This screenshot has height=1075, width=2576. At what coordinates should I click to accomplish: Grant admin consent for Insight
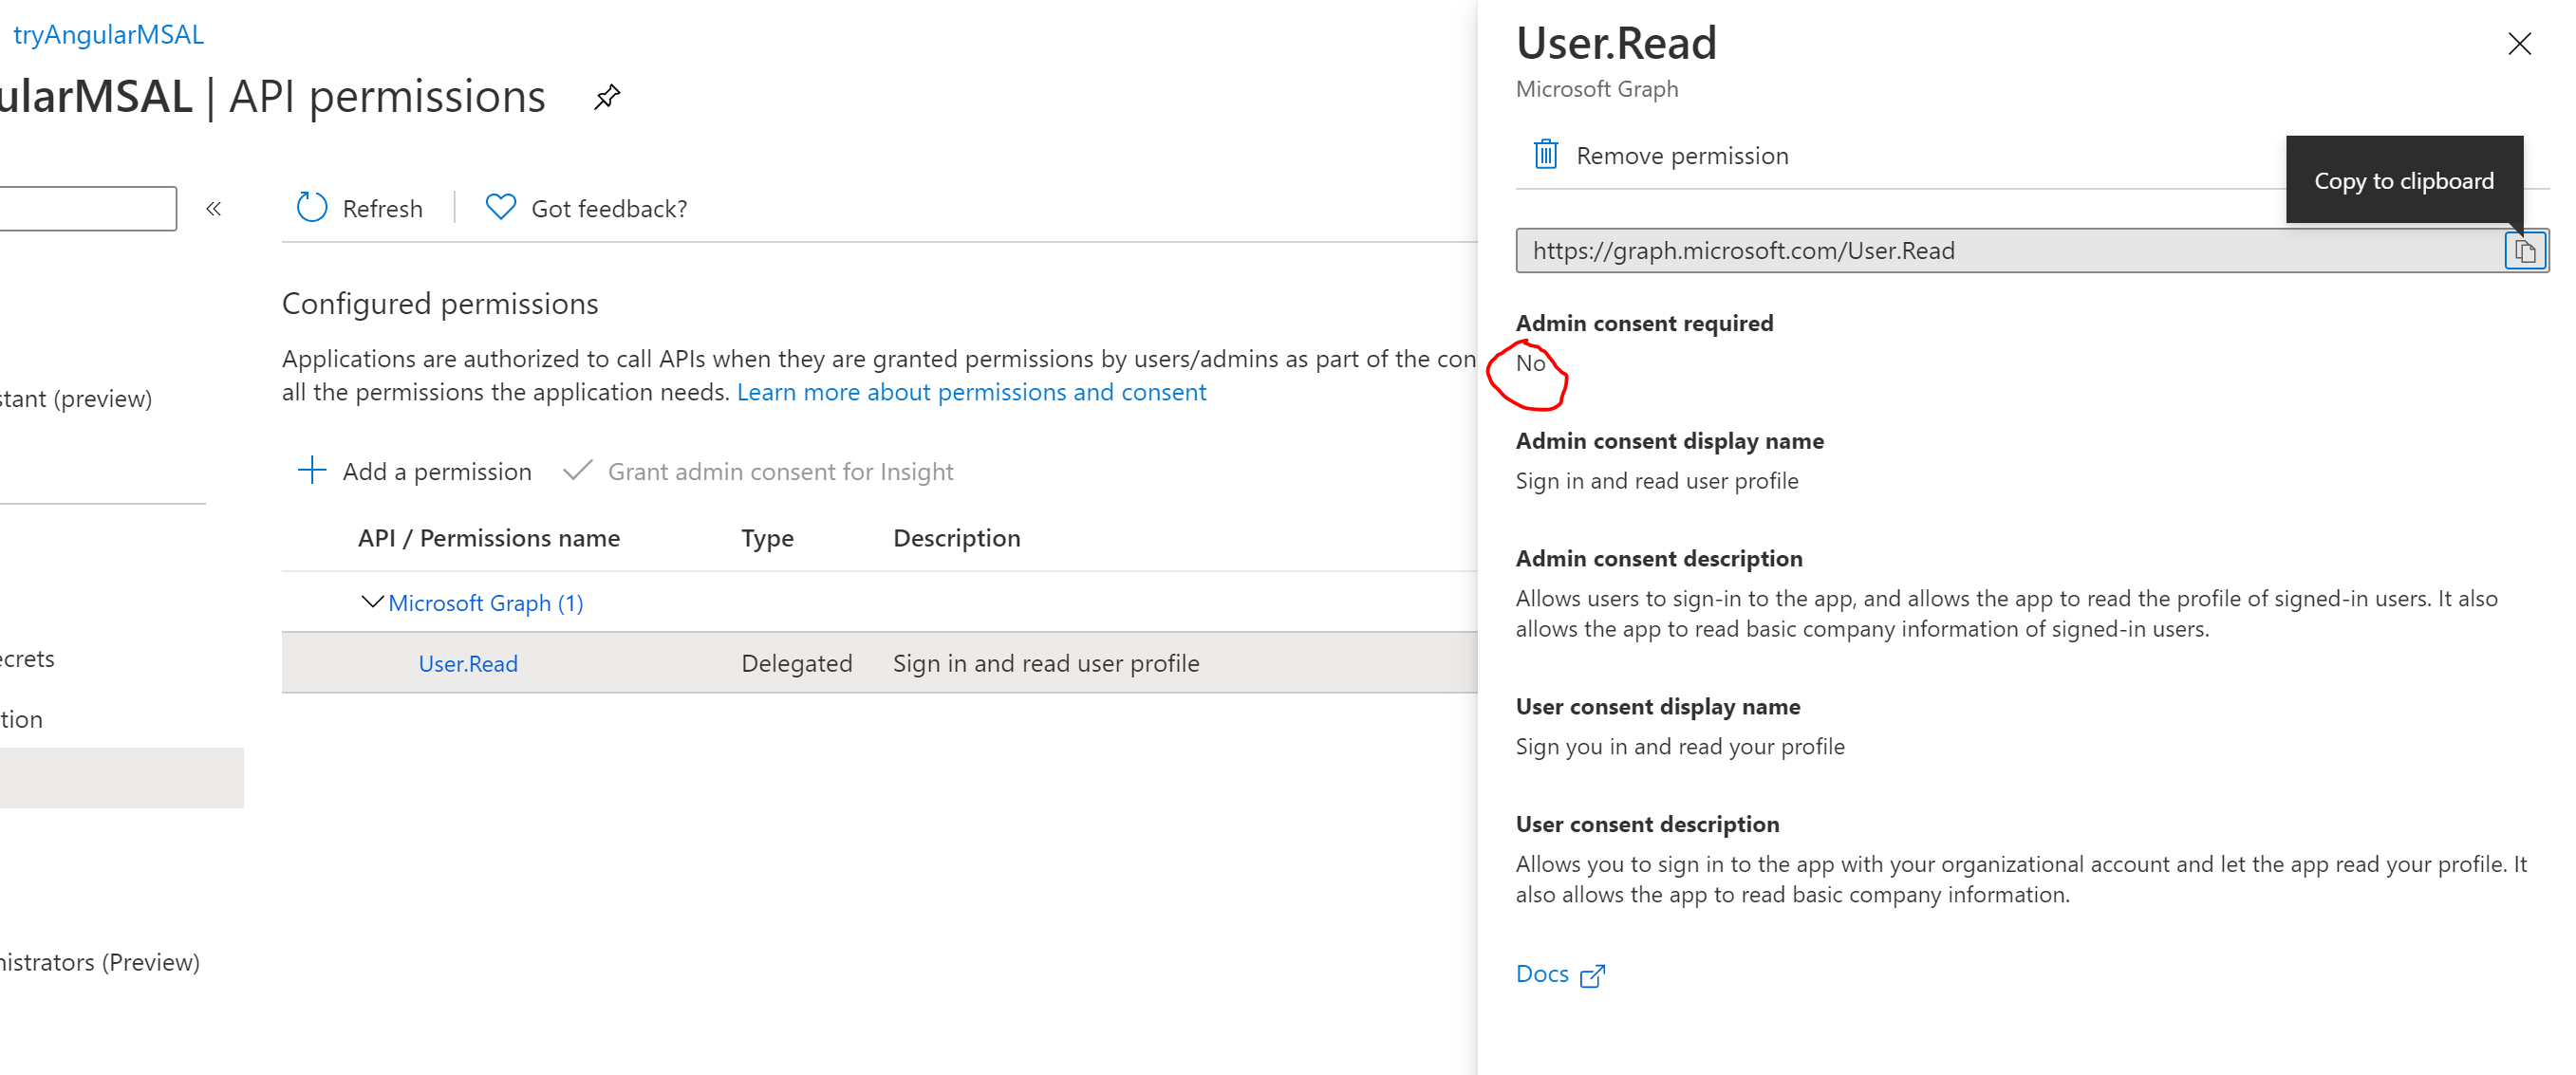click(781, 470)
